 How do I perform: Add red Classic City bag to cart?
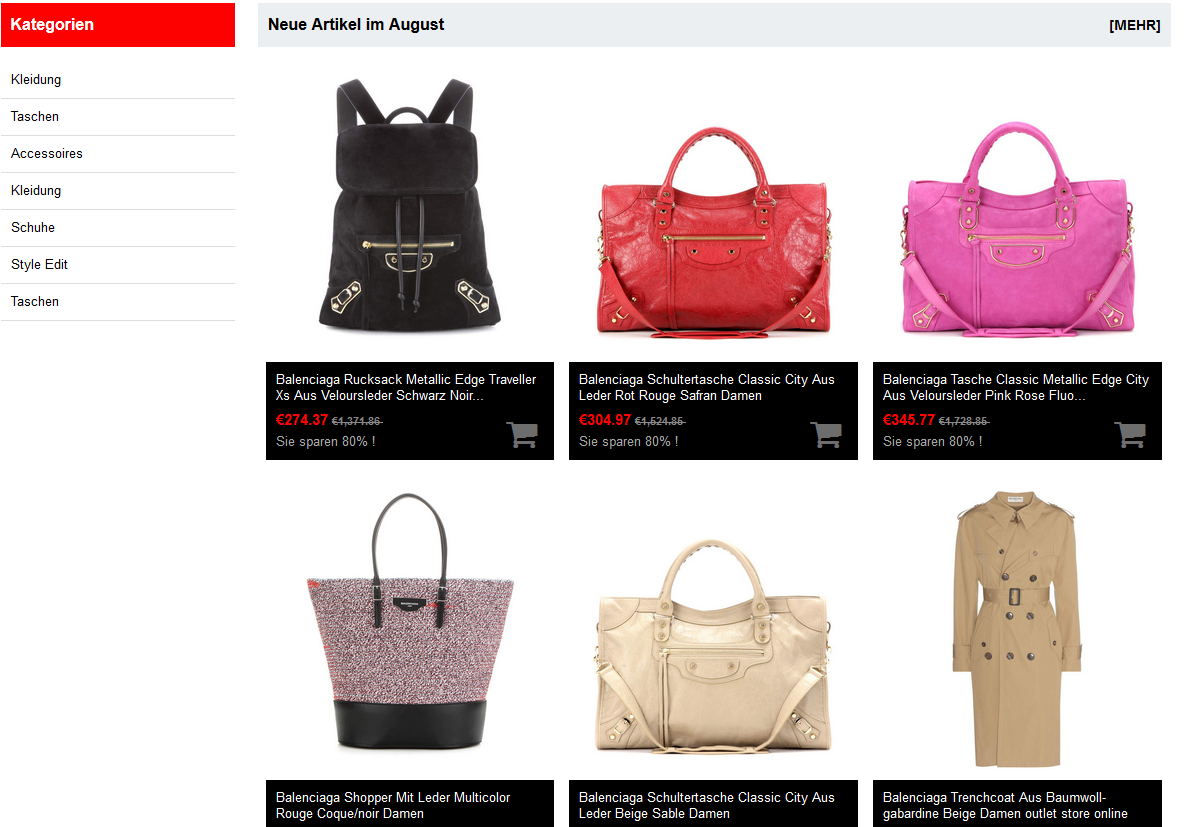[826, 435]
